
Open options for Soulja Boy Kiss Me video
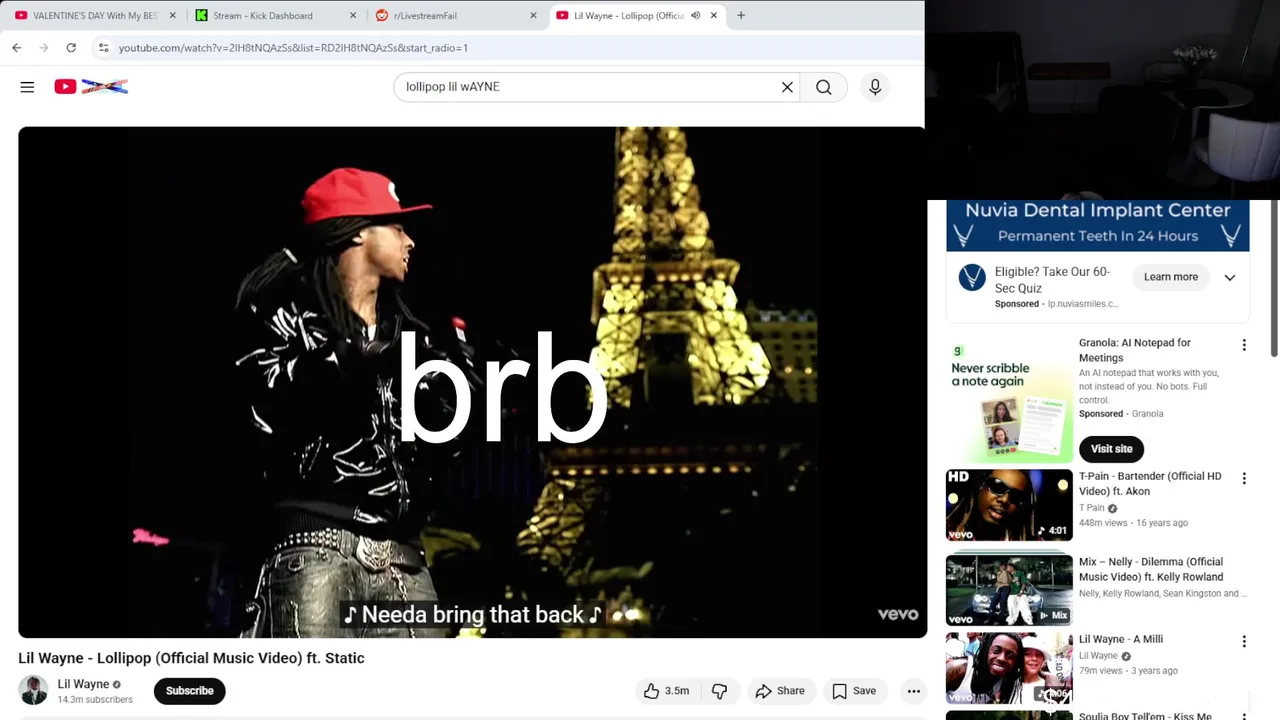tap(1244, 716)
